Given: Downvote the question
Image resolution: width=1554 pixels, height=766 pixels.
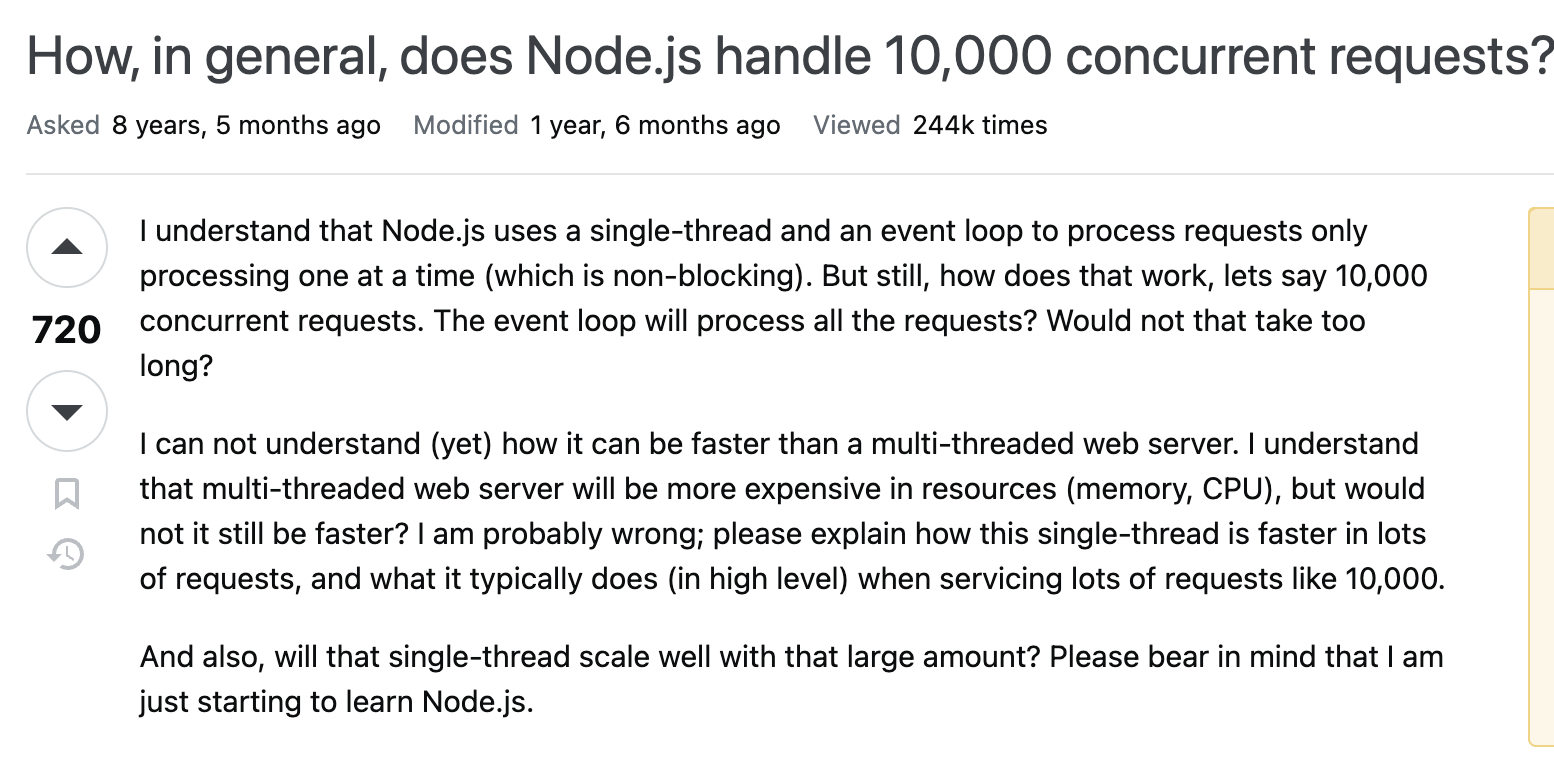Looking at the screenshot, I should coord(66,411).
